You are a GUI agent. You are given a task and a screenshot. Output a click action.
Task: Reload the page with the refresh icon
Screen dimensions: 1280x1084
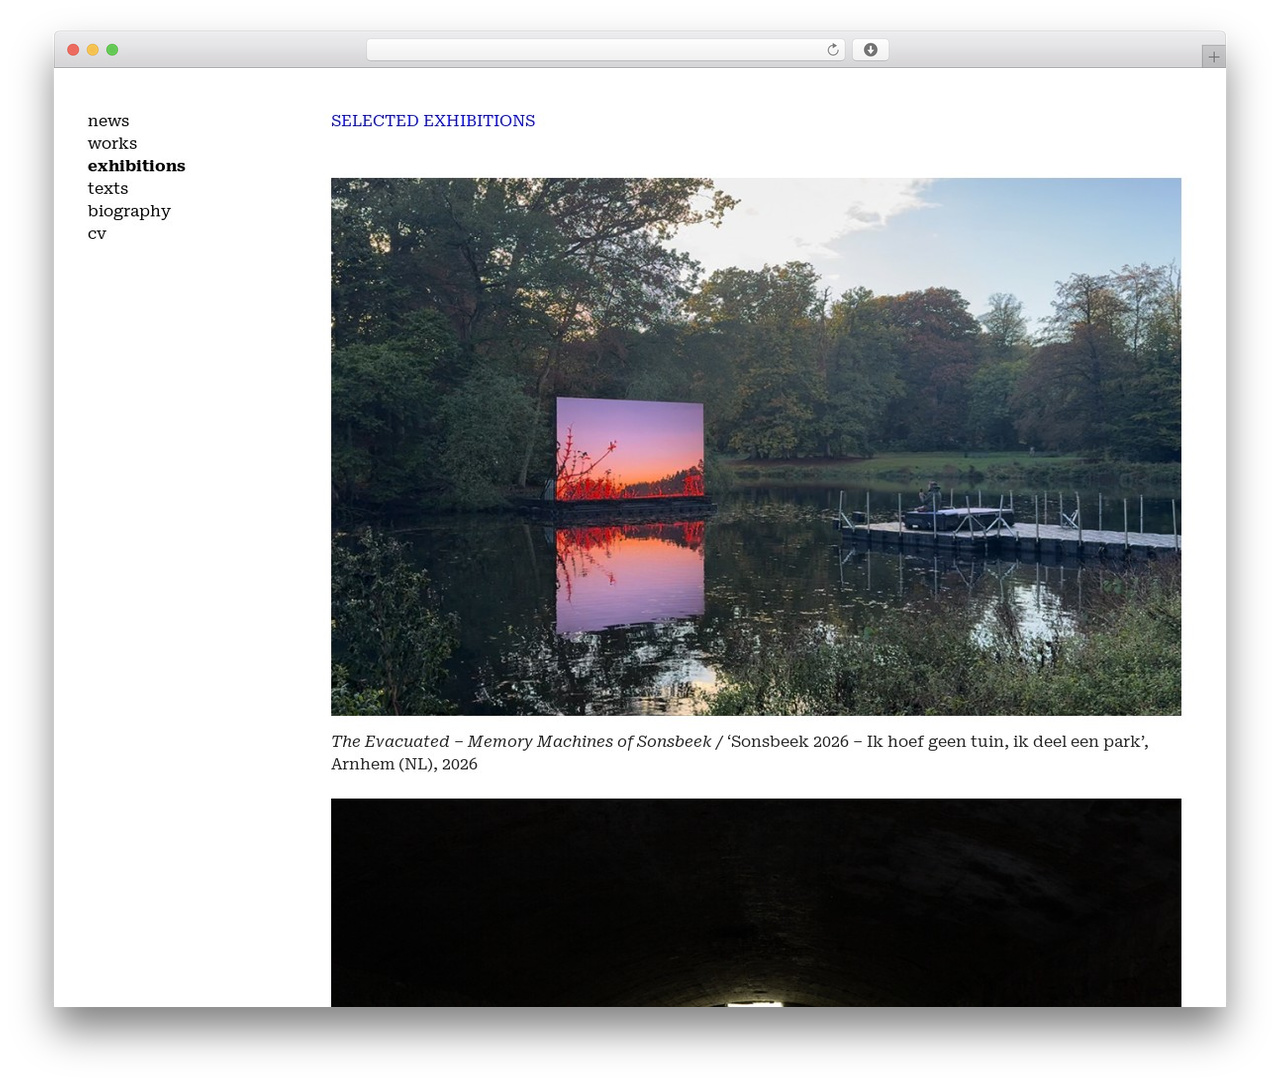click(x=832, y=50)
